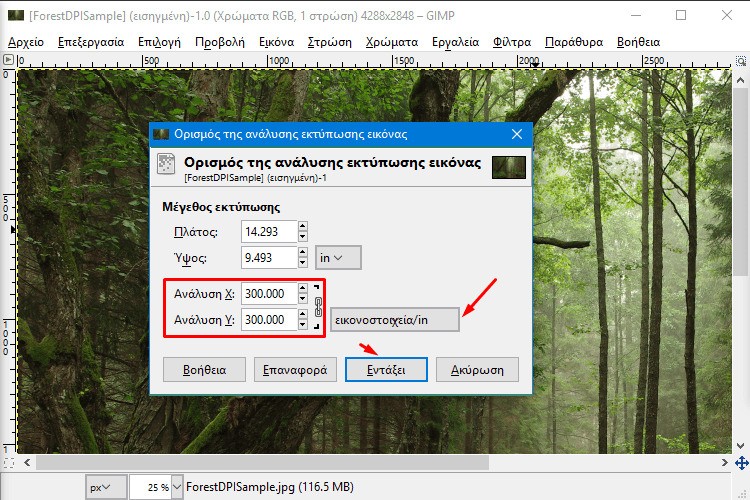Maximize the GIMP window
This screenshot has width=750, height=500.
coord(681,15)
